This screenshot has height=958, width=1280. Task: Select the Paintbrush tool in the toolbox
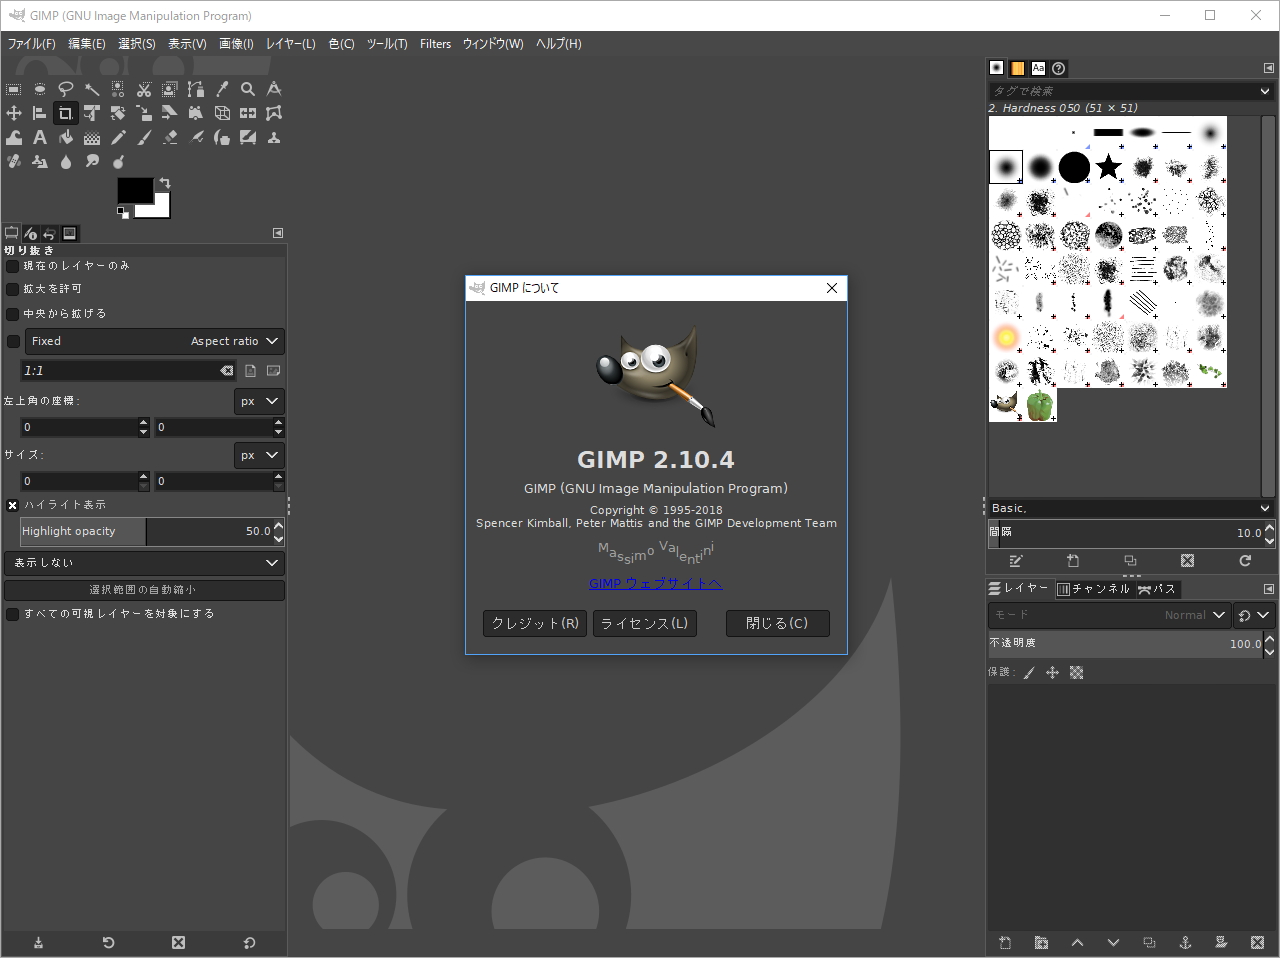144,137
